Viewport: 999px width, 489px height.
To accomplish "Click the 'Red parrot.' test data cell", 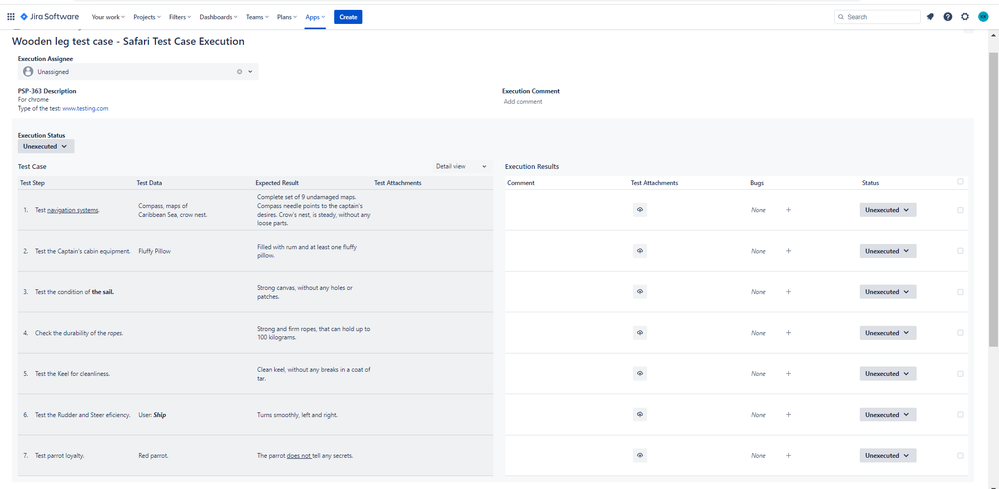I will pyautogui.click(x=153, y=456).
